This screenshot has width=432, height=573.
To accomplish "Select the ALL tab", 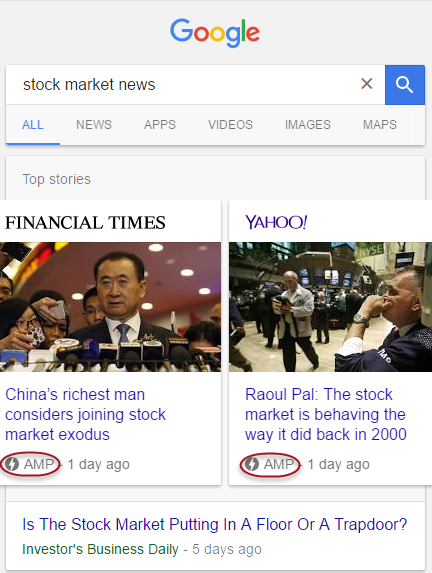I will point(33,125).
